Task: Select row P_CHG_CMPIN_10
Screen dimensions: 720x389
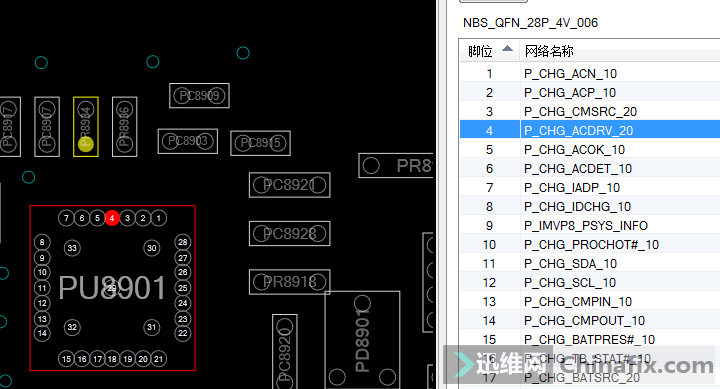Action: click(590, 301)
